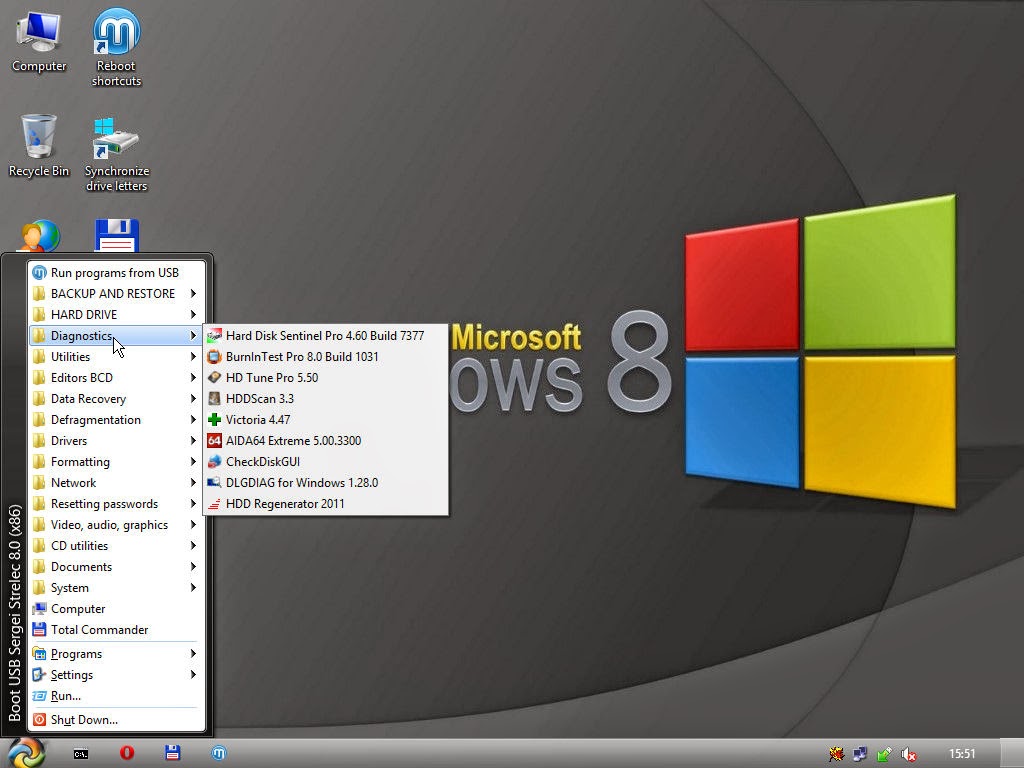Image resolution: width=1024 pixels, height=768 pixels.
Task: Open the Resetting passwords folder
Action: pyautogui.click(x=118, y=504)
